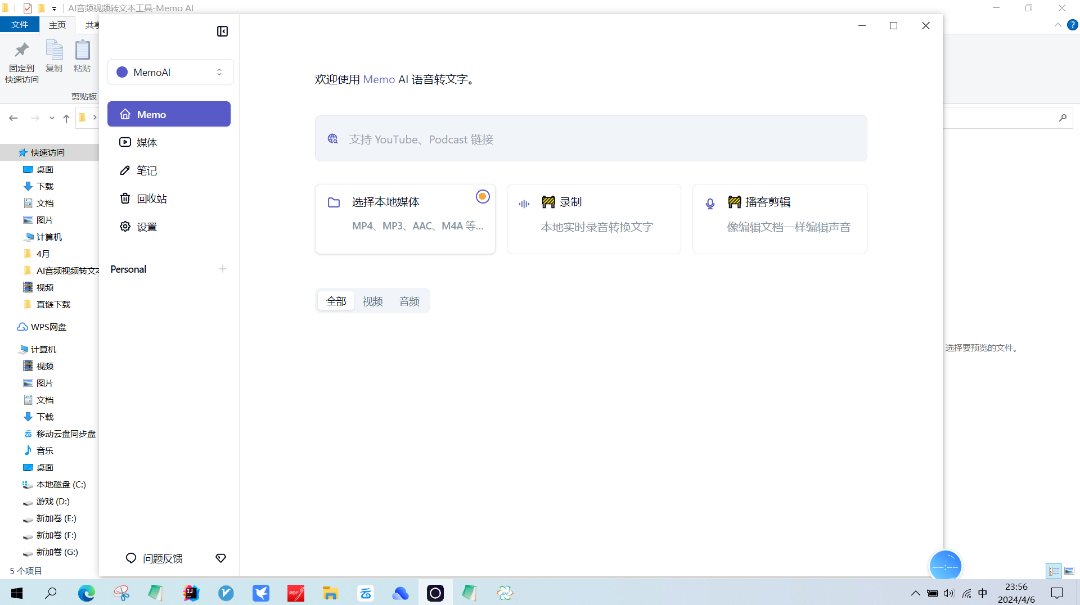
Task: Collapse the sidebar using the panel icon
Action: tap(222, 31)
